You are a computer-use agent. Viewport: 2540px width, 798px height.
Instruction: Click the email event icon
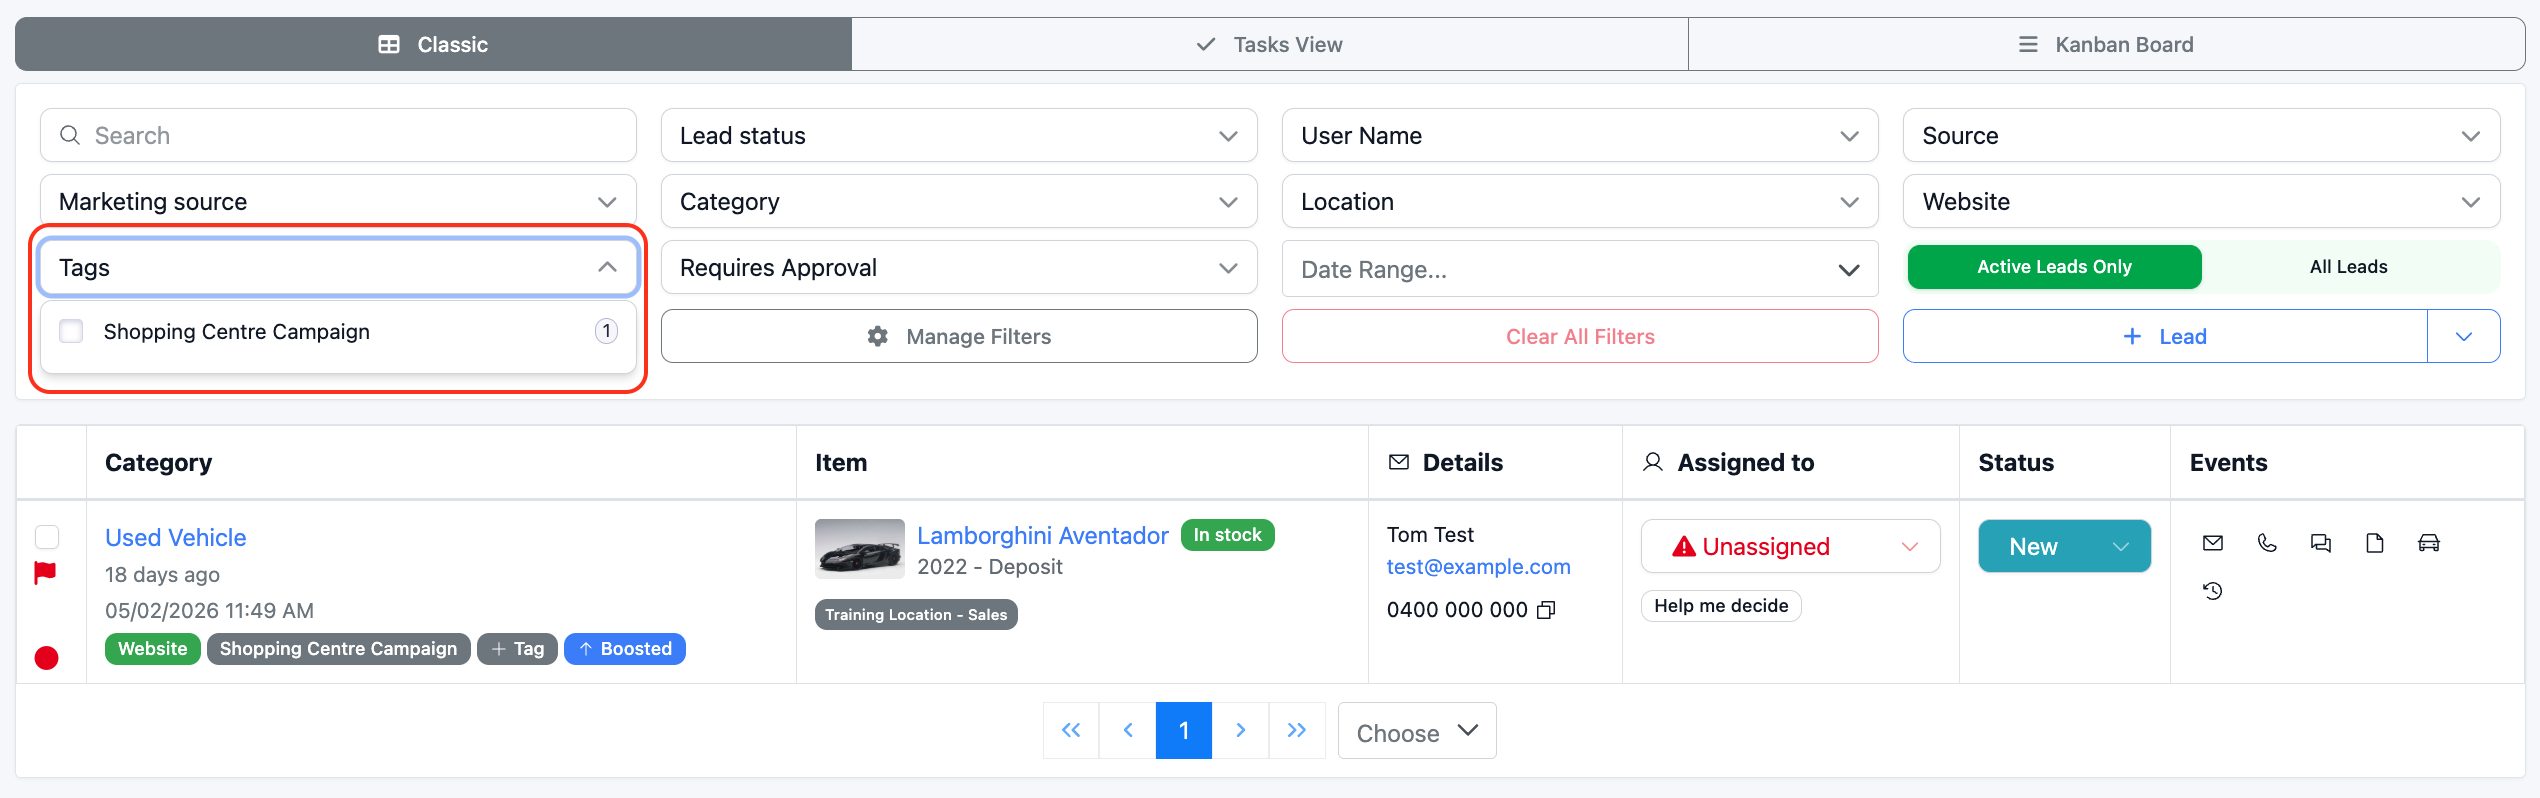pos(2212,543)
